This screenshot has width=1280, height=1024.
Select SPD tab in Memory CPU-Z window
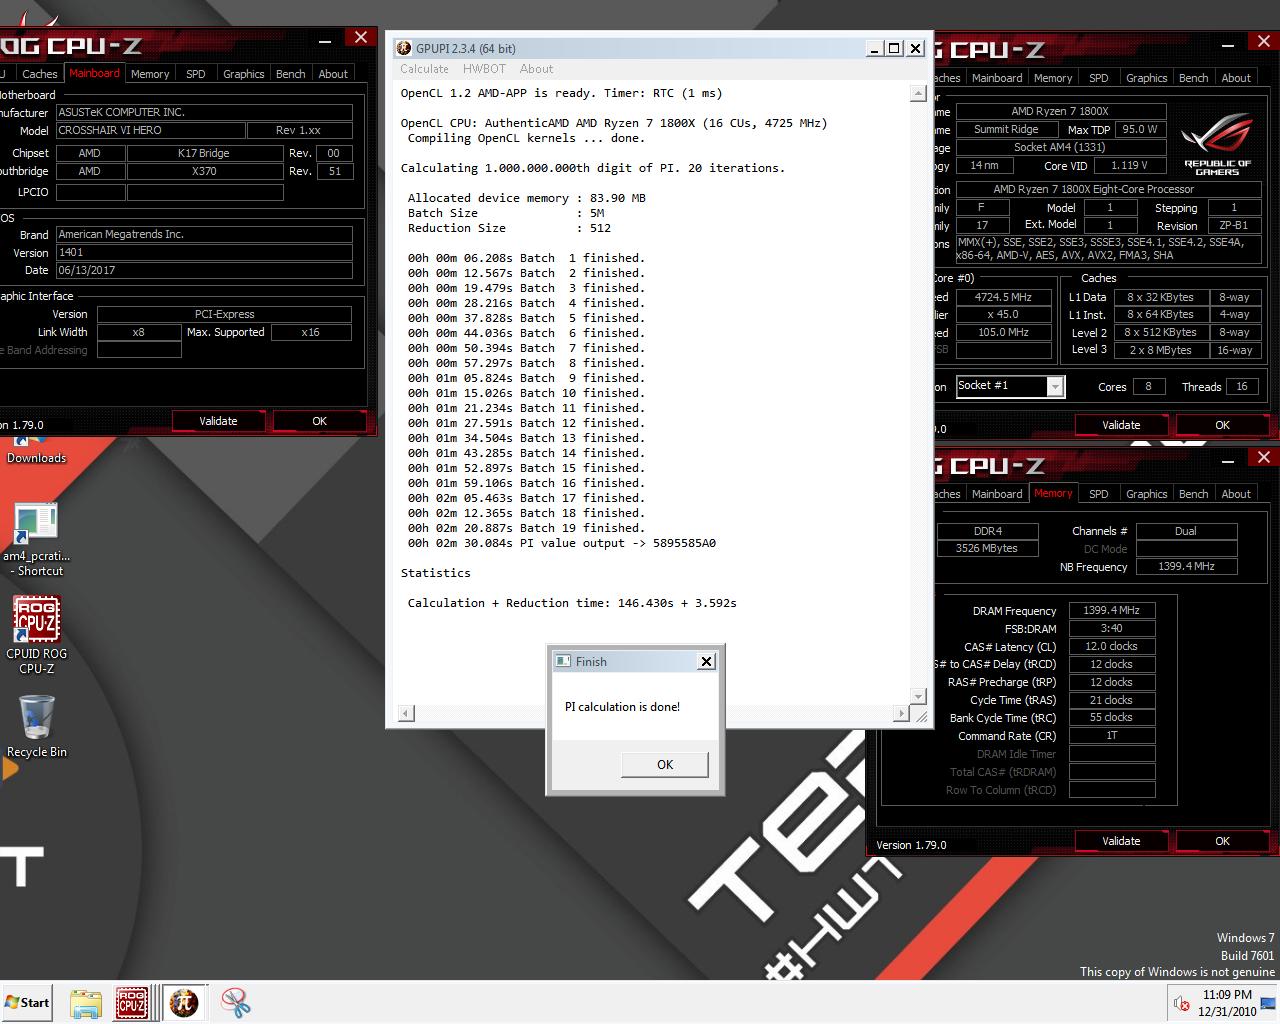[1099, 494]
